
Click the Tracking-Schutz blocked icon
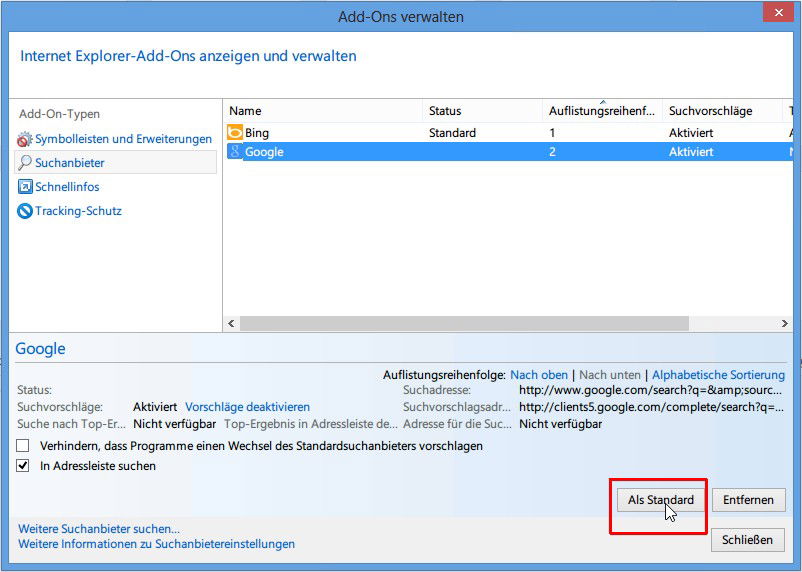tap(25, 211)
